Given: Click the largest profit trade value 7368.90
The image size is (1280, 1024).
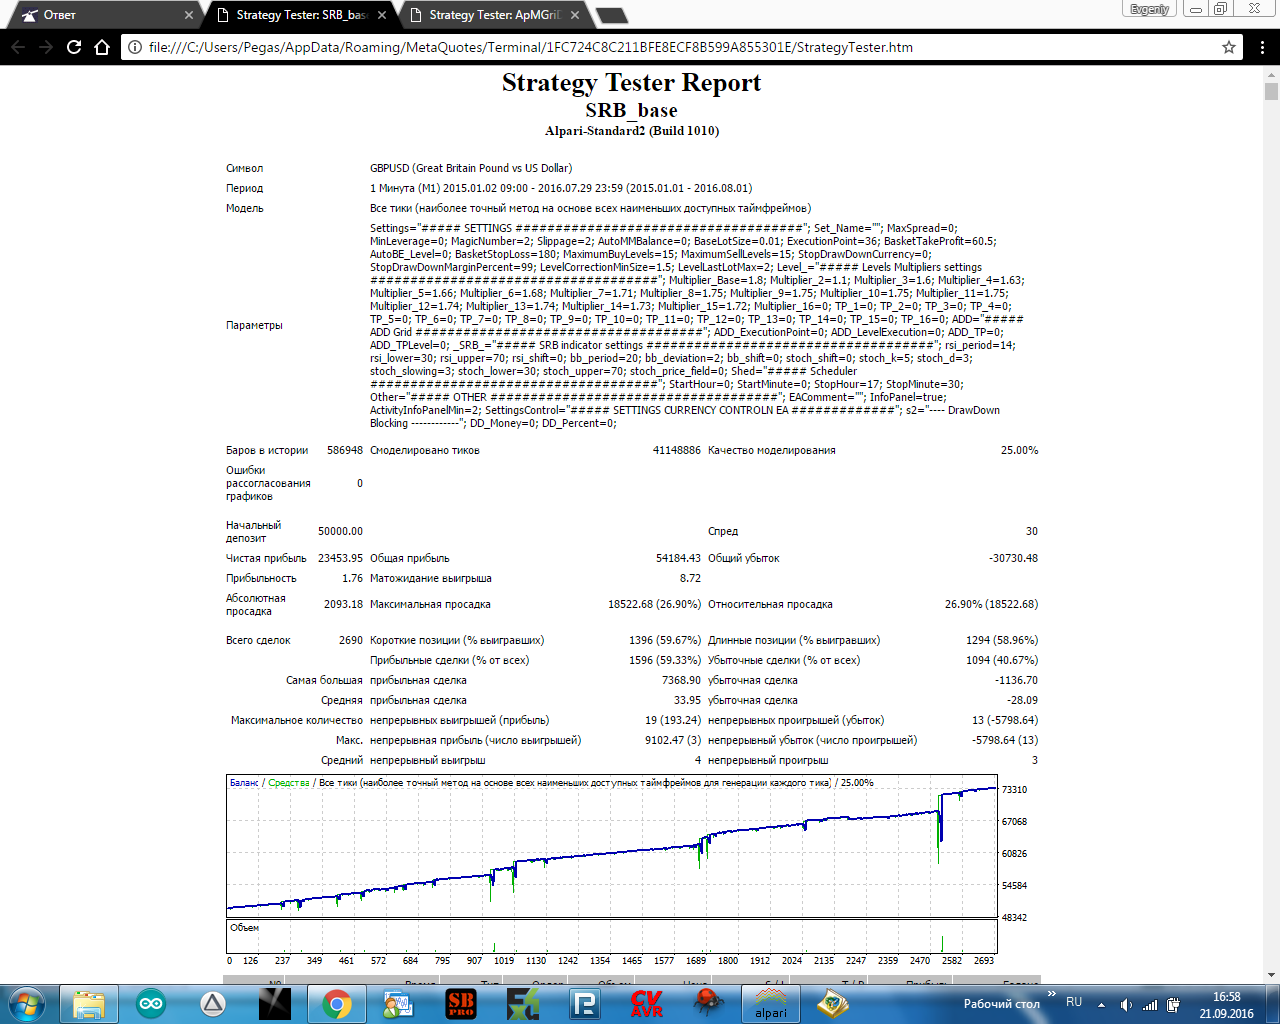Looking at the screenshot, I should pyautogui.click(x=681, y=681).
